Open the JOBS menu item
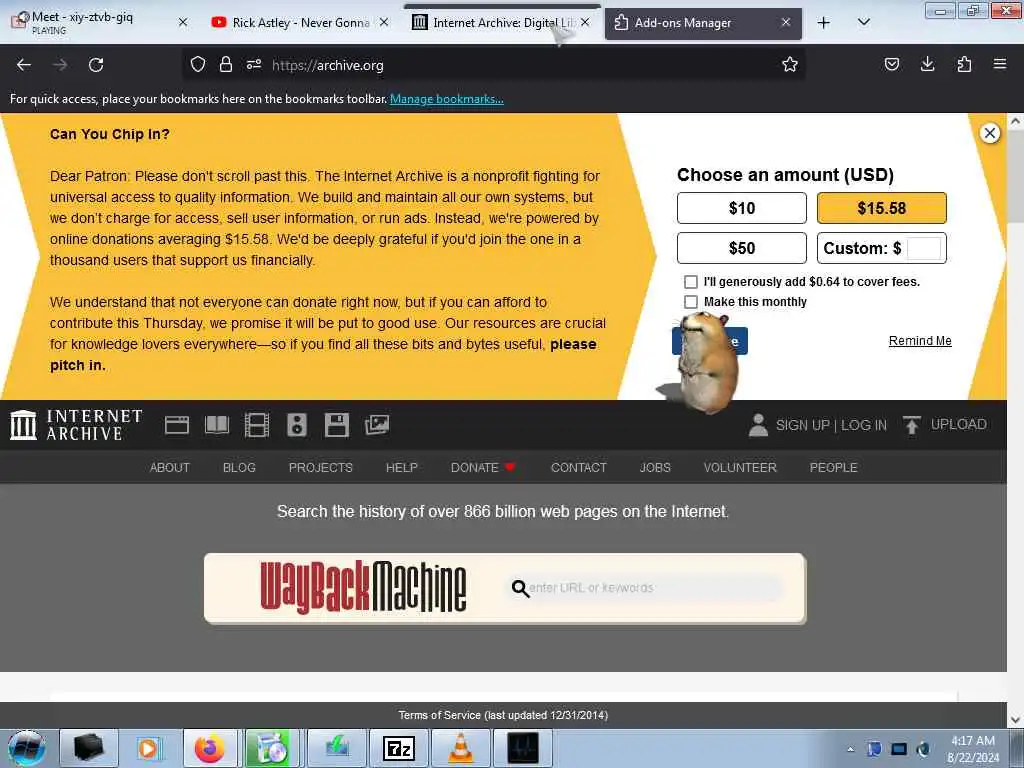 pos(655,468)
